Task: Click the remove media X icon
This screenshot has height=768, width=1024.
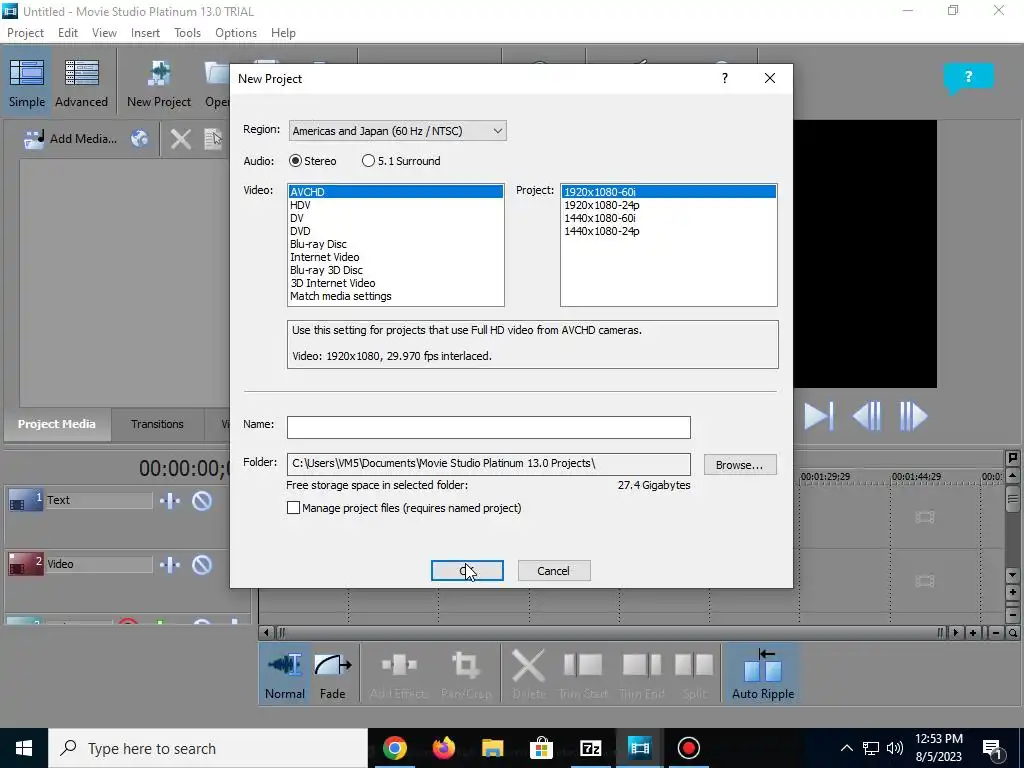Action: point(181,138)
